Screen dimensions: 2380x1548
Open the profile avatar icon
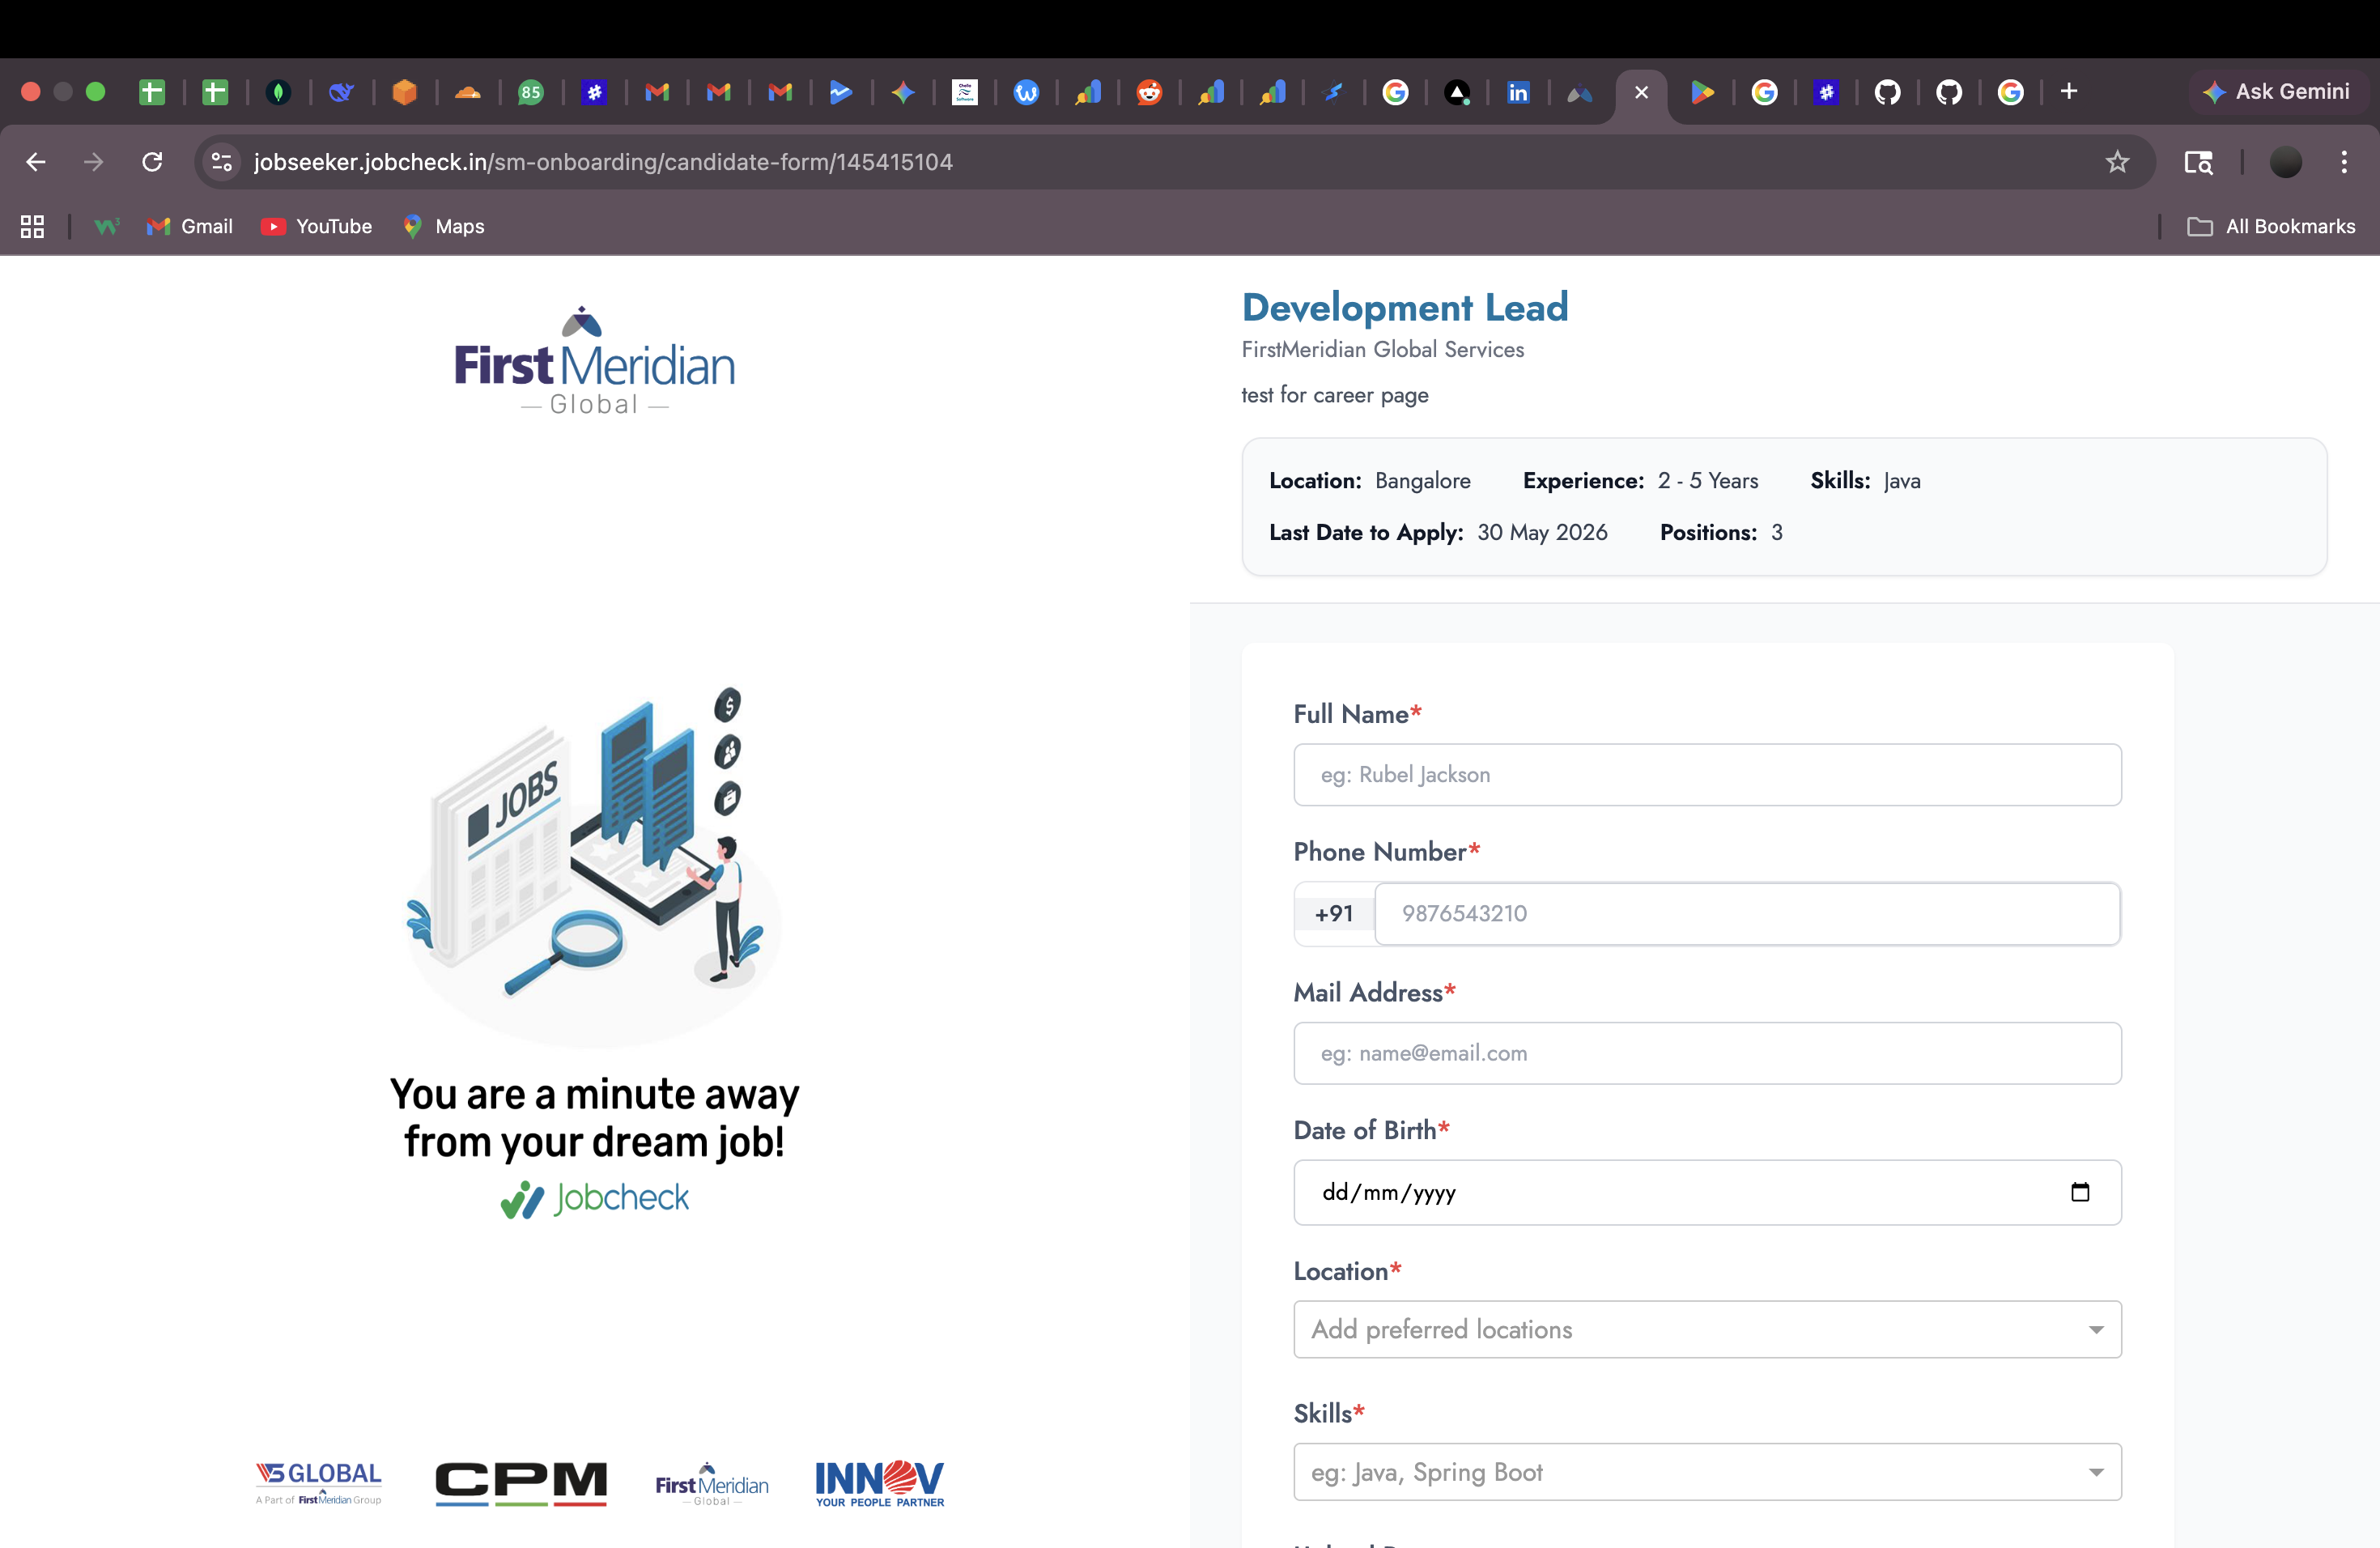click(x=2286, y=162)
